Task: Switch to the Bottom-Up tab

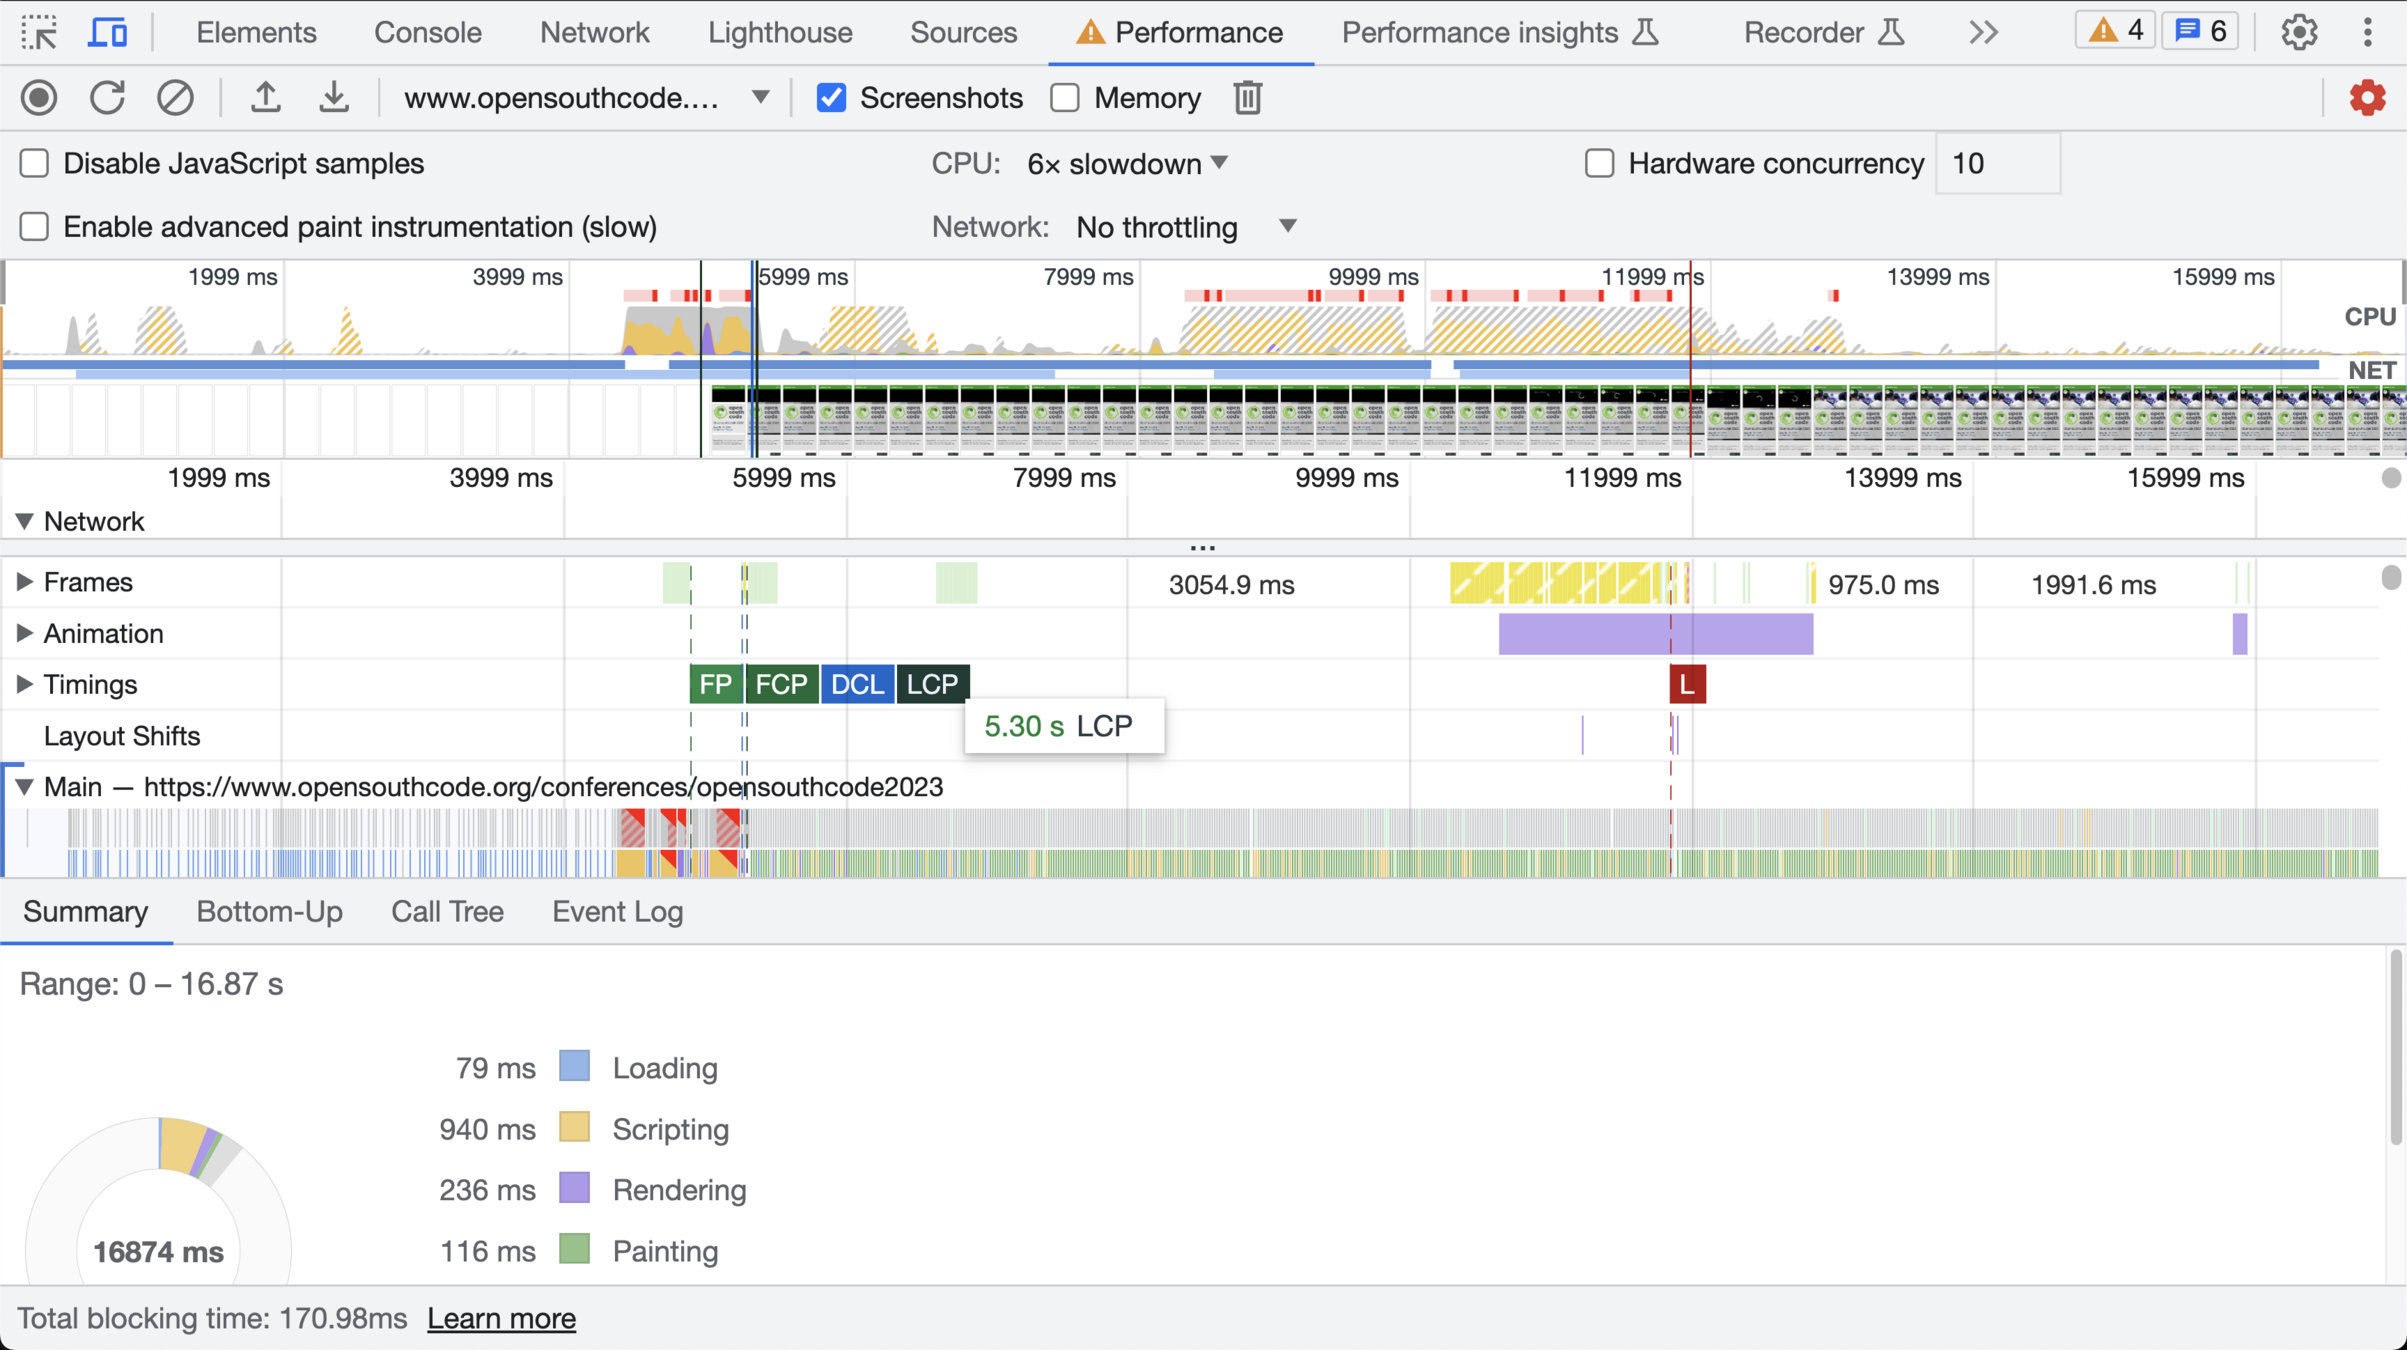Action: click(269, 911)
